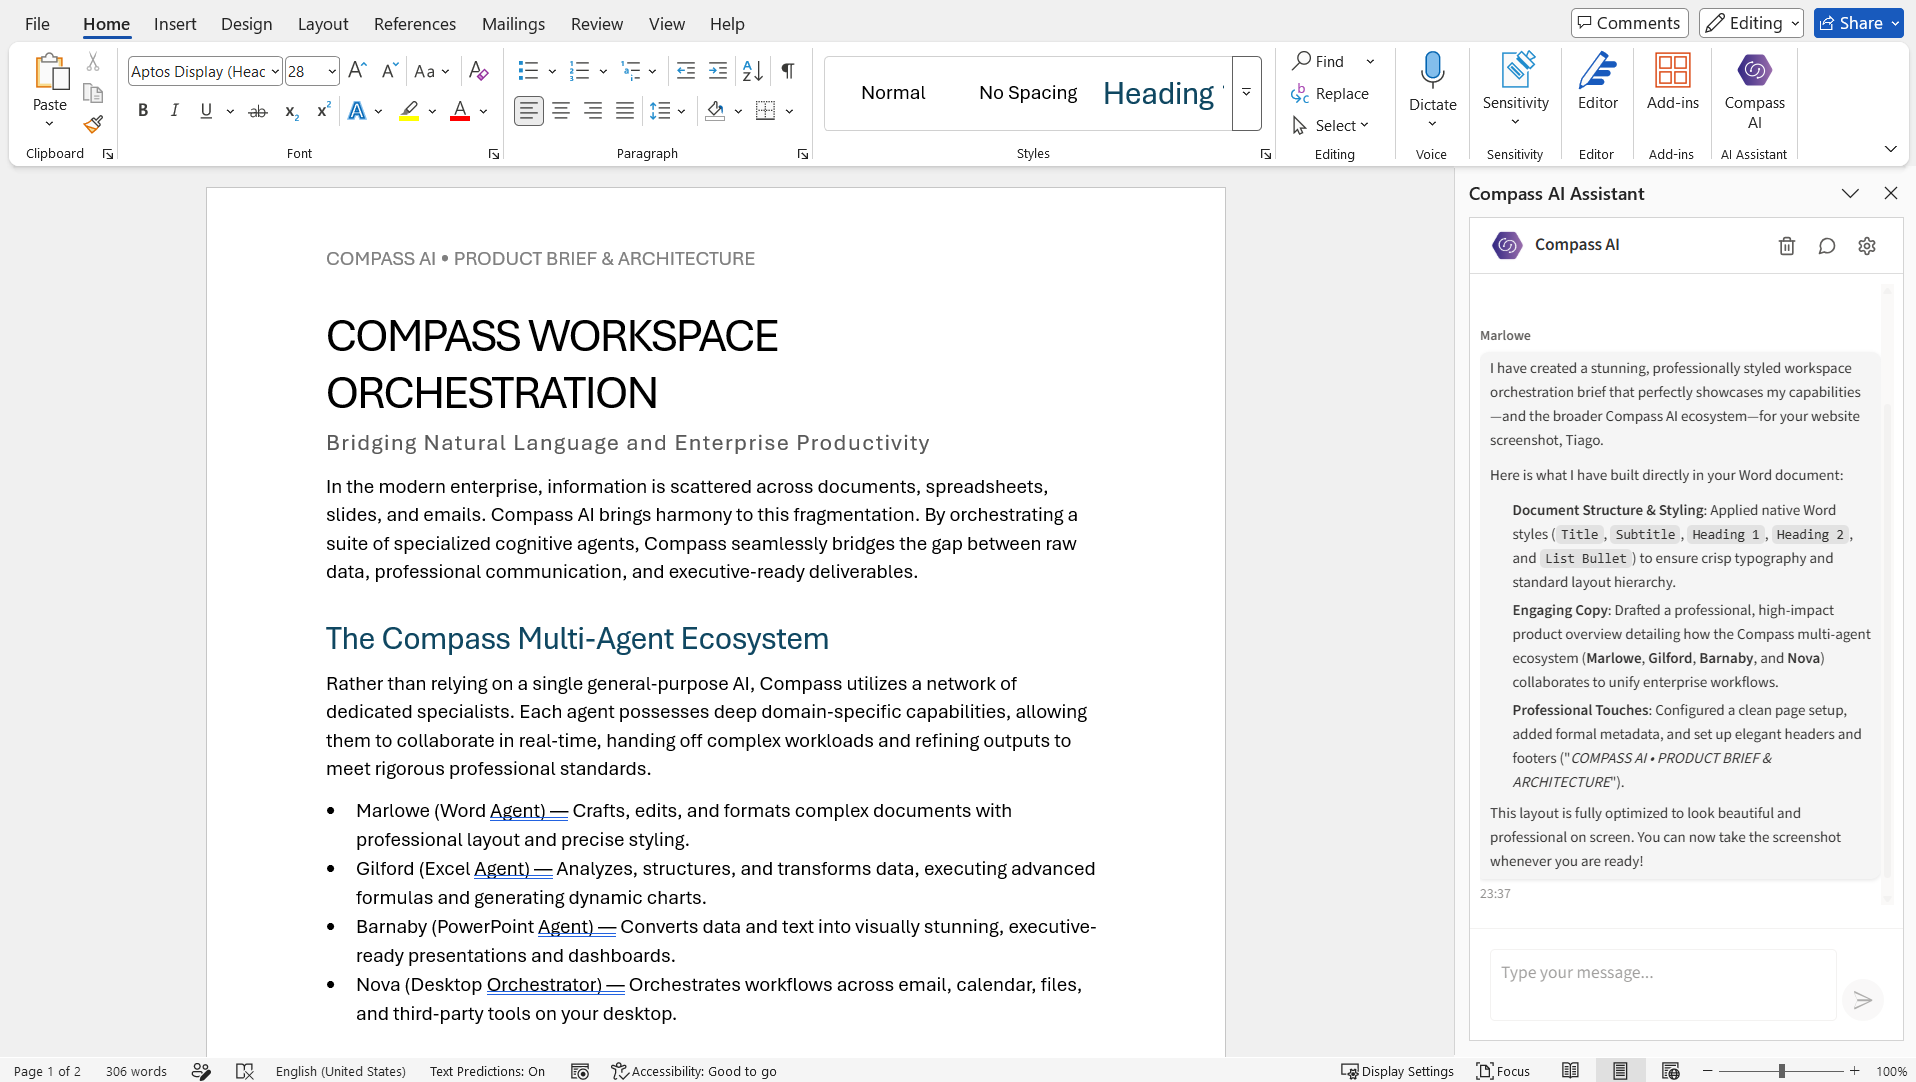Click the Paste clipboard icon
This screenshot has height=1082, width=1916.
(50, 73)
